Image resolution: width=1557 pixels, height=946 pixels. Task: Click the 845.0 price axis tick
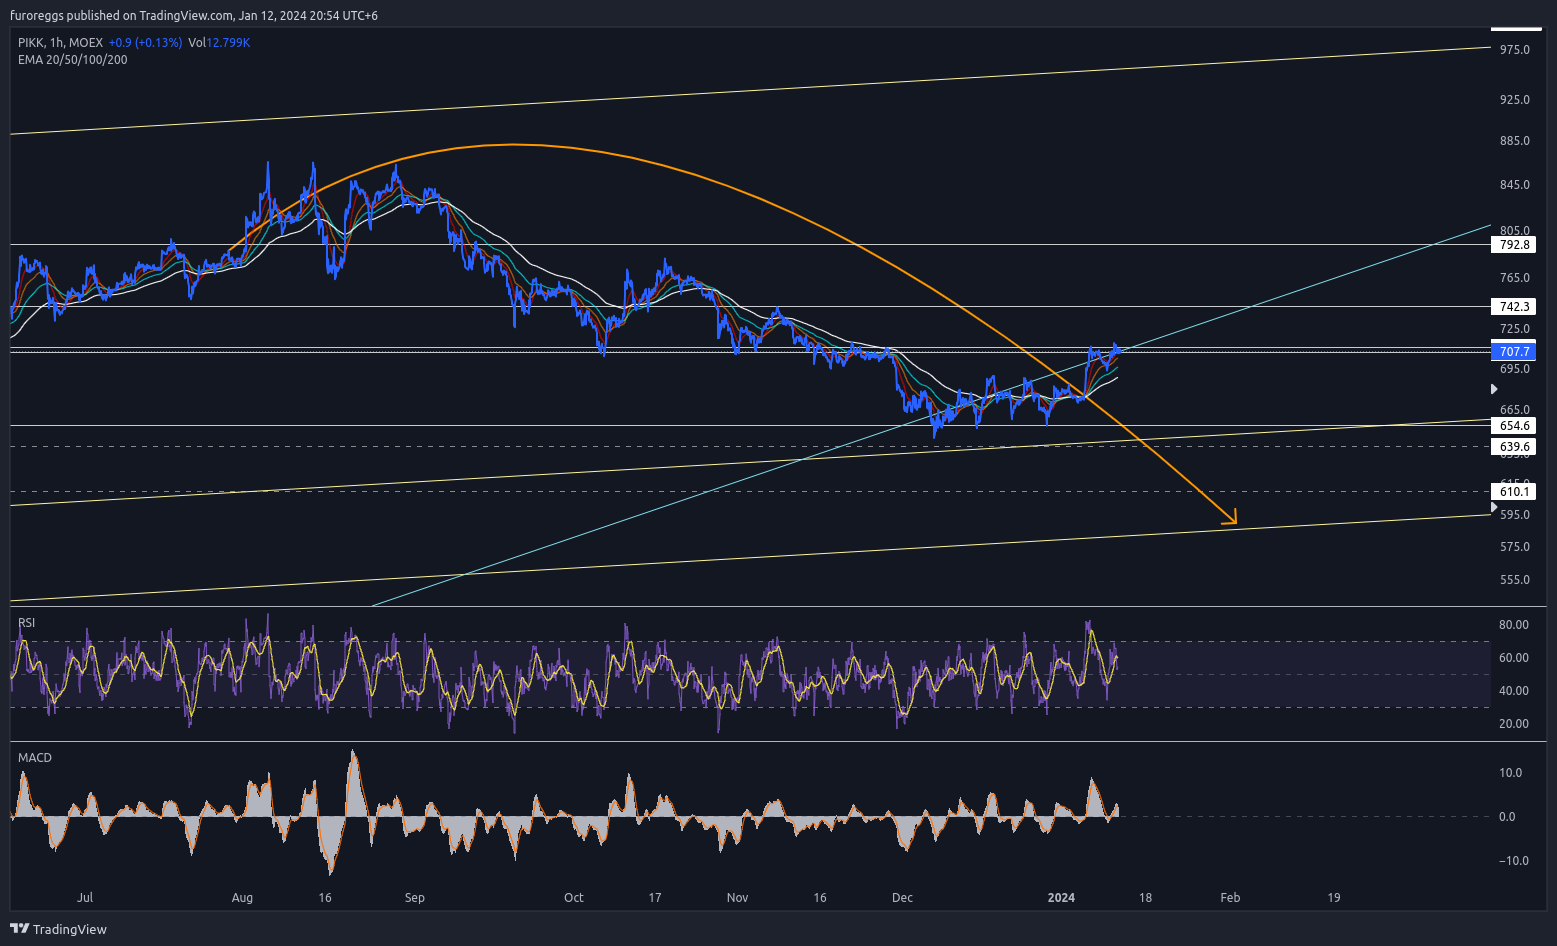1515,185
